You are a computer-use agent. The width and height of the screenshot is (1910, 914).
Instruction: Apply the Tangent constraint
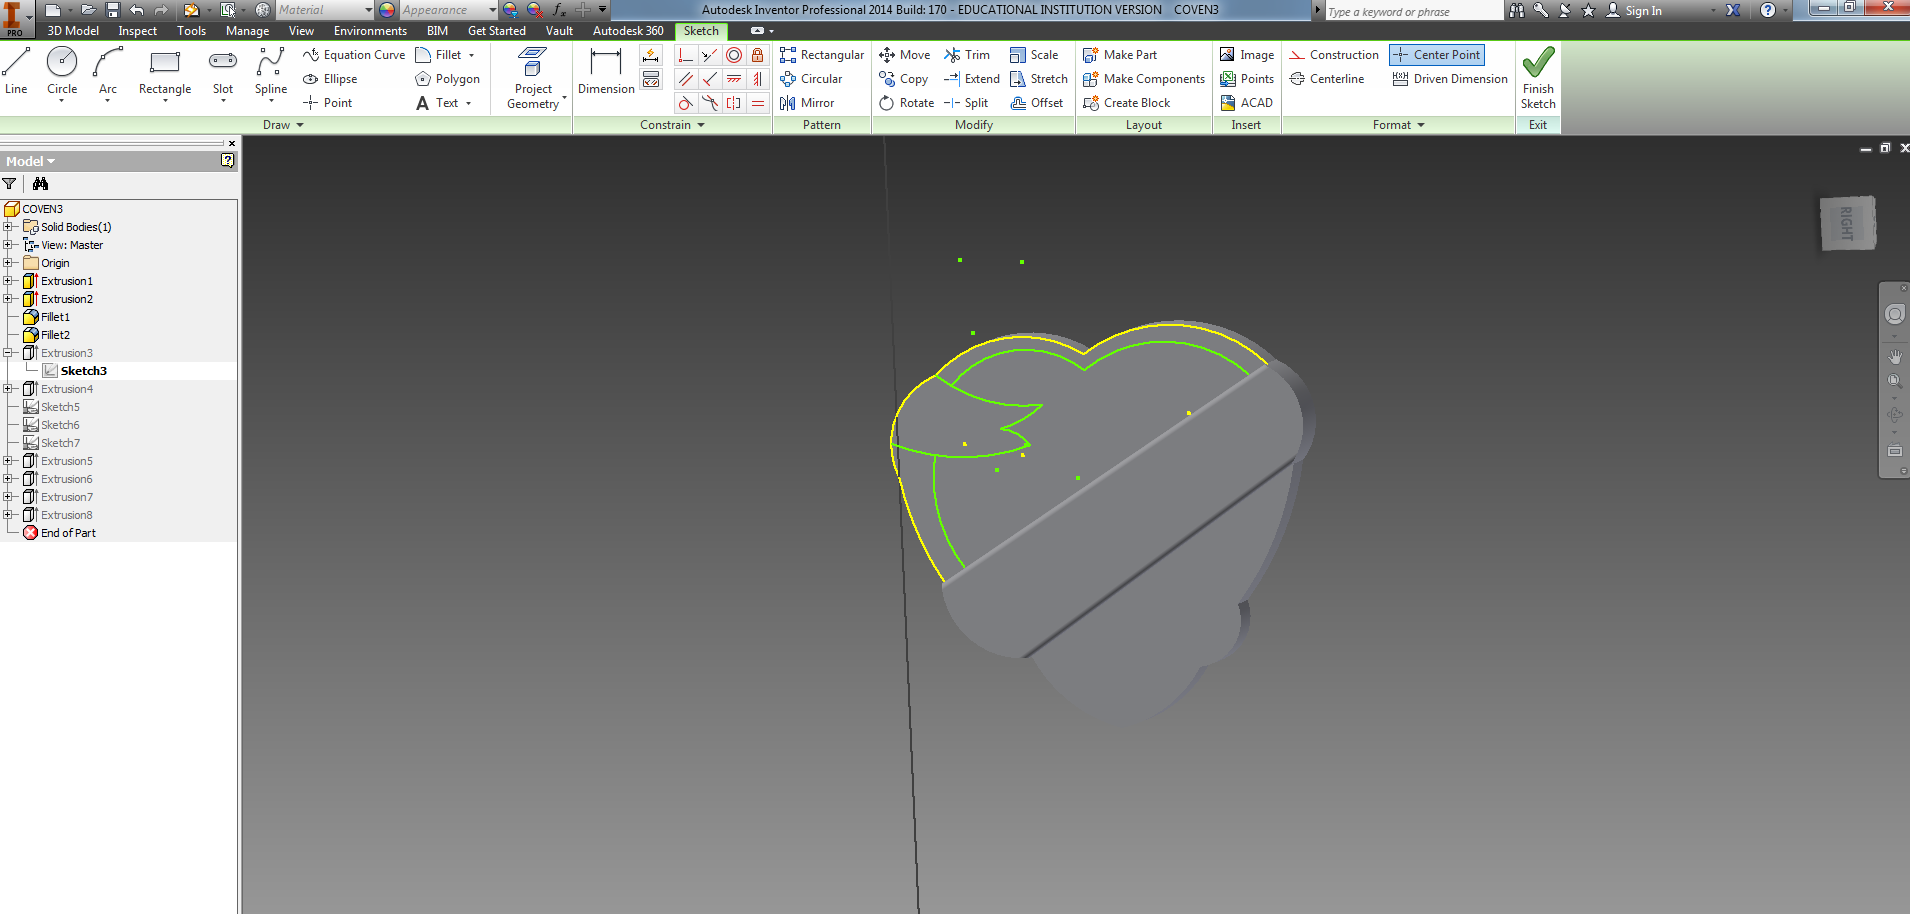(x=685, y=103)
